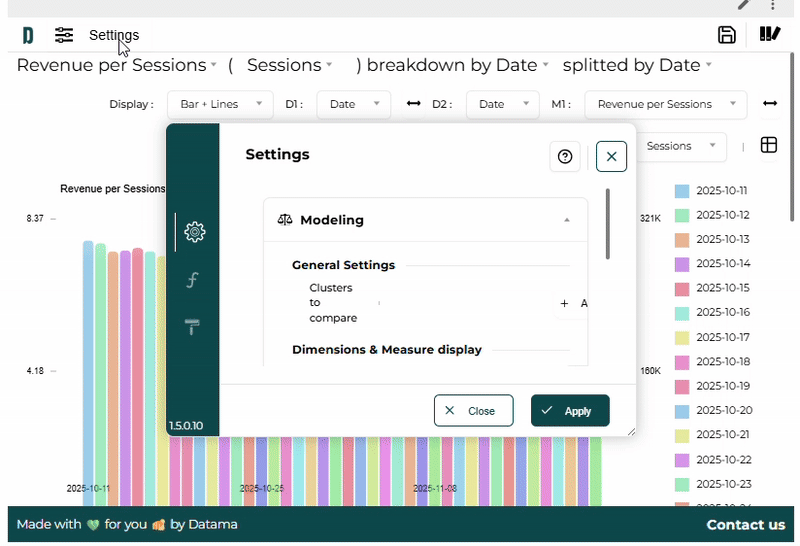
Task: Click the Settings menu label
Action: click(x=114, y=35)
